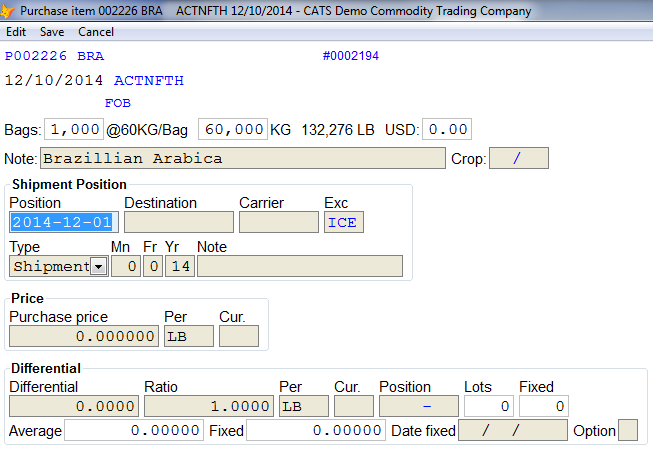Open the Cancel menu
The height and width of the screenshot is (452, 653).
(x=96, y=32)
